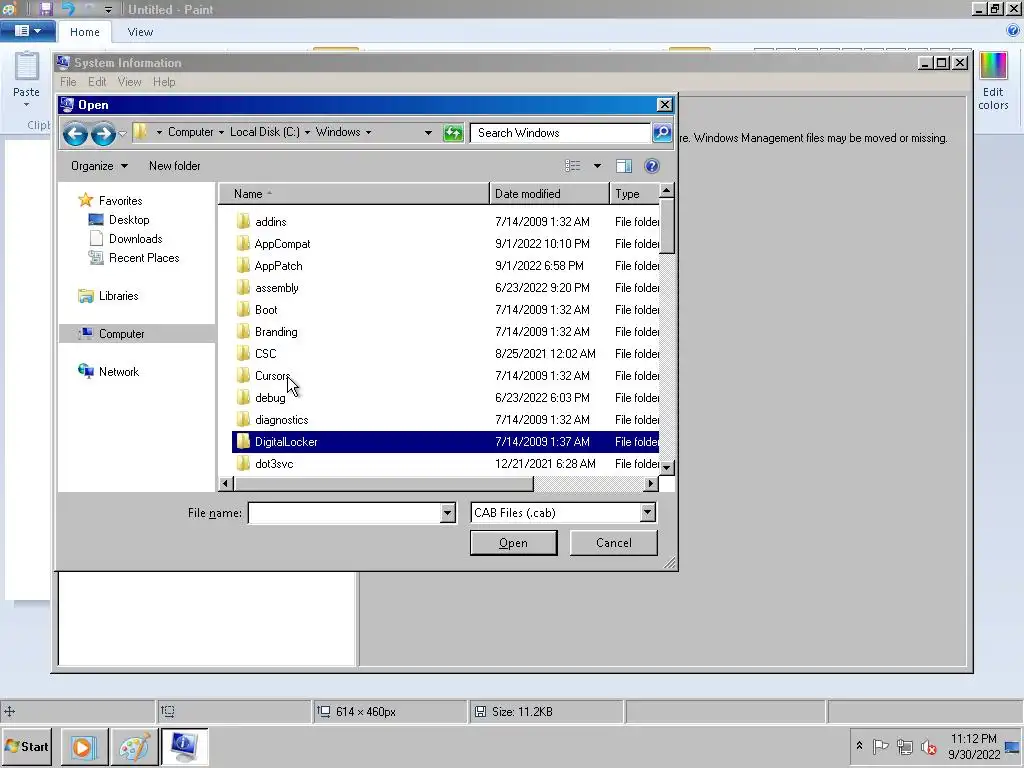Open the View menu in System Information
This screenshot has height=768, width=1024.
(129, 82)
